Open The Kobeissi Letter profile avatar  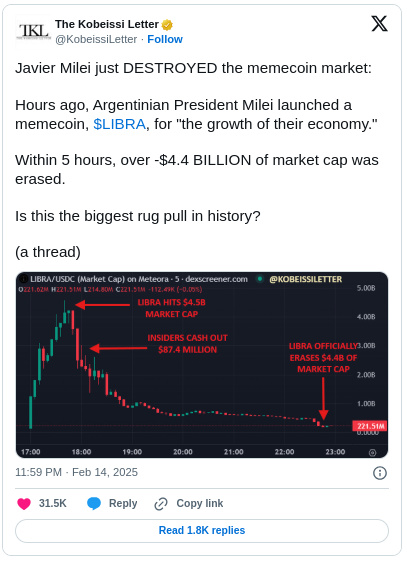coord(33,31)
